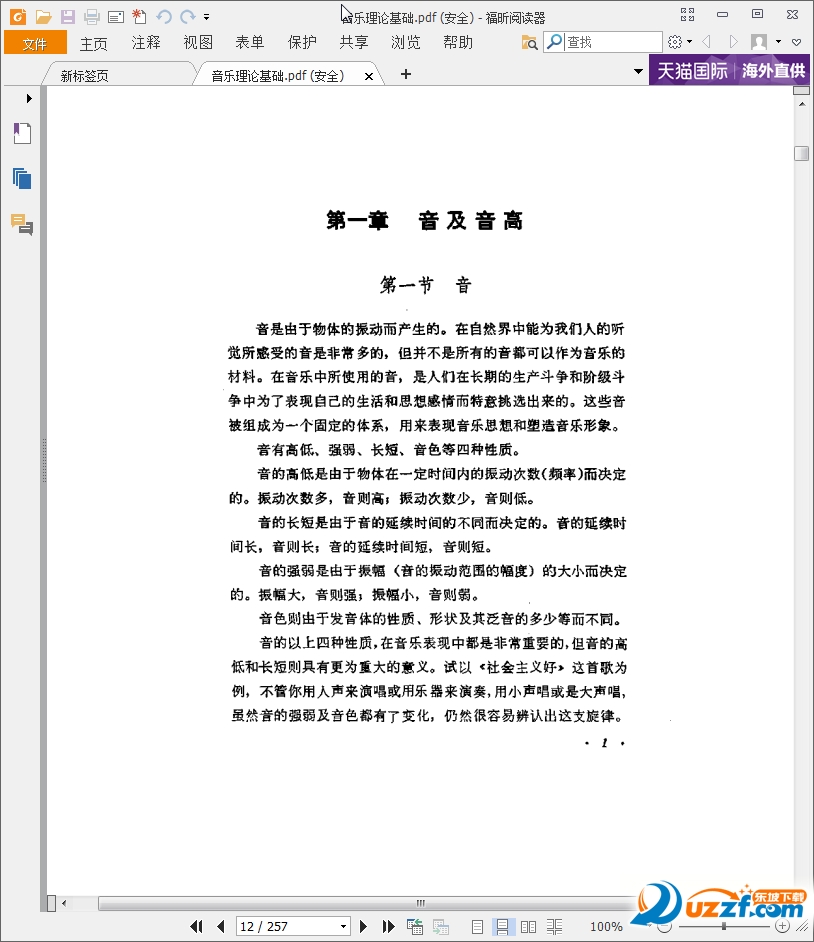Jump to the last page
The width and height of the screenshot is (814, 942).
click(389, 927)
